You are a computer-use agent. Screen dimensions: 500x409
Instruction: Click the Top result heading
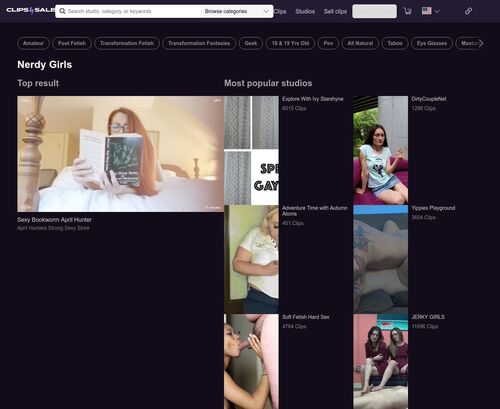point(38,83)
